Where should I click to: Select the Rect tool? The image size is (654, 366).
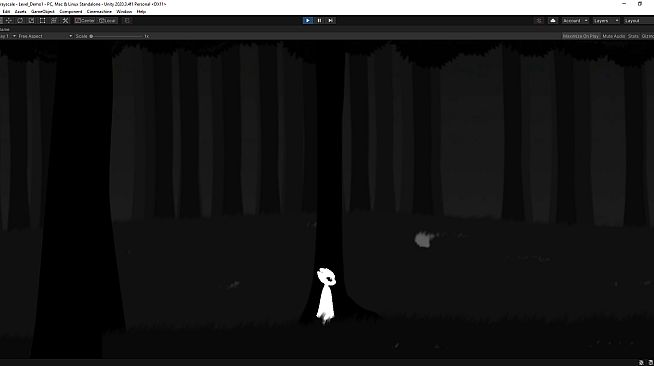pyautogui.click(x=43, y=20)
